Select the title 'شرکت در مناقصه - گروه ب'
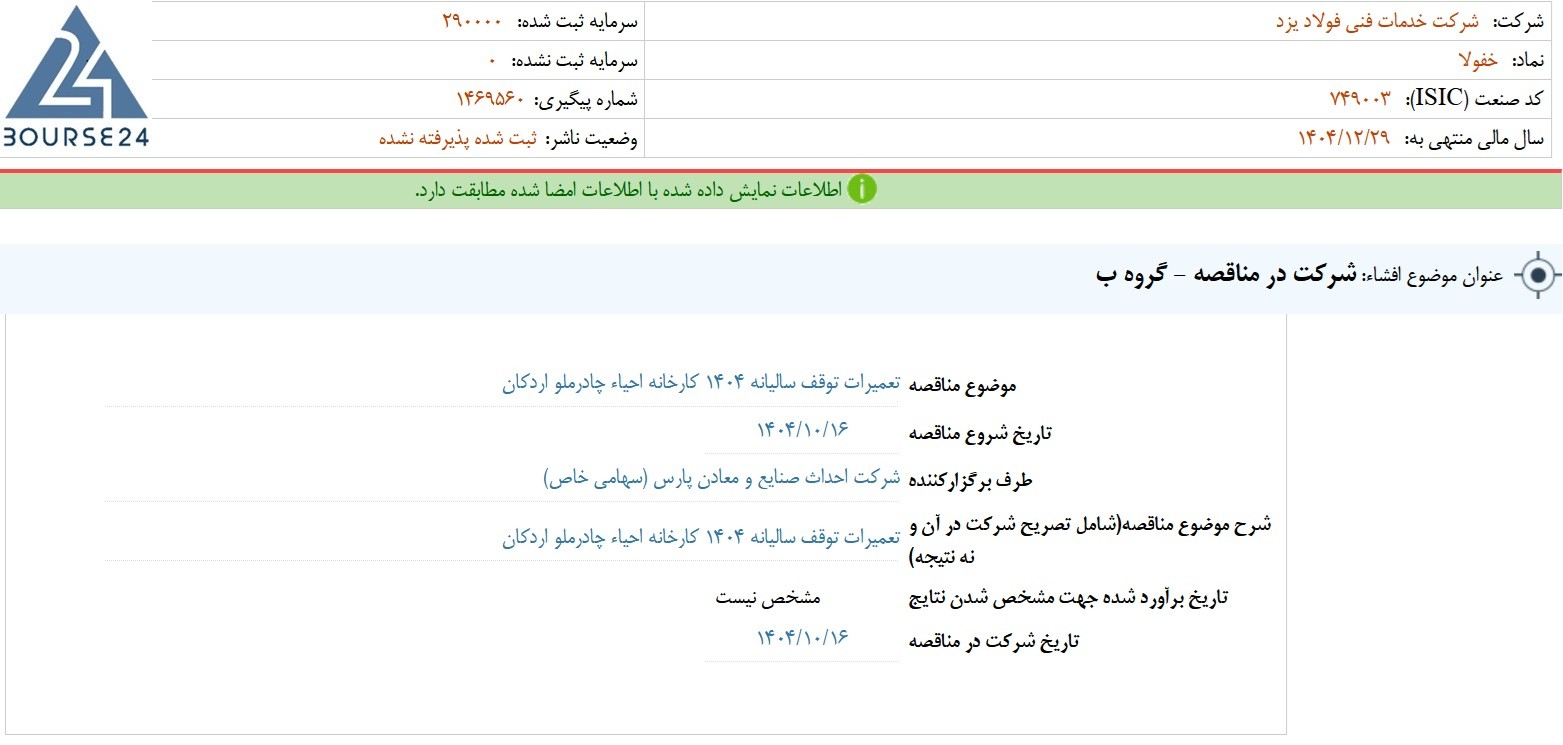 click(1227, 273)
